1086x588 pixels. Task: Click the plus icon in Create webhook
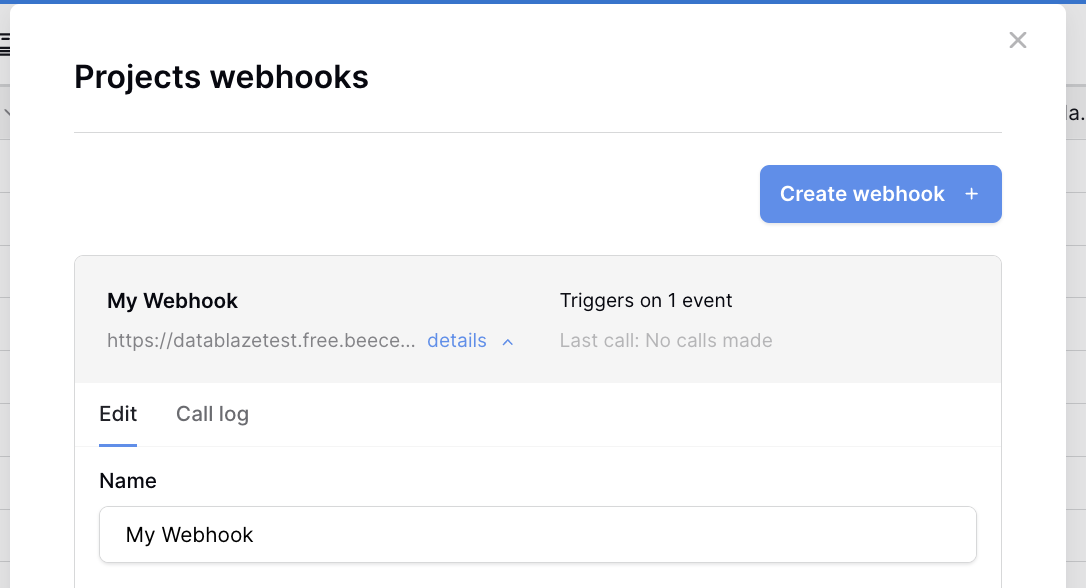[971, 194]
